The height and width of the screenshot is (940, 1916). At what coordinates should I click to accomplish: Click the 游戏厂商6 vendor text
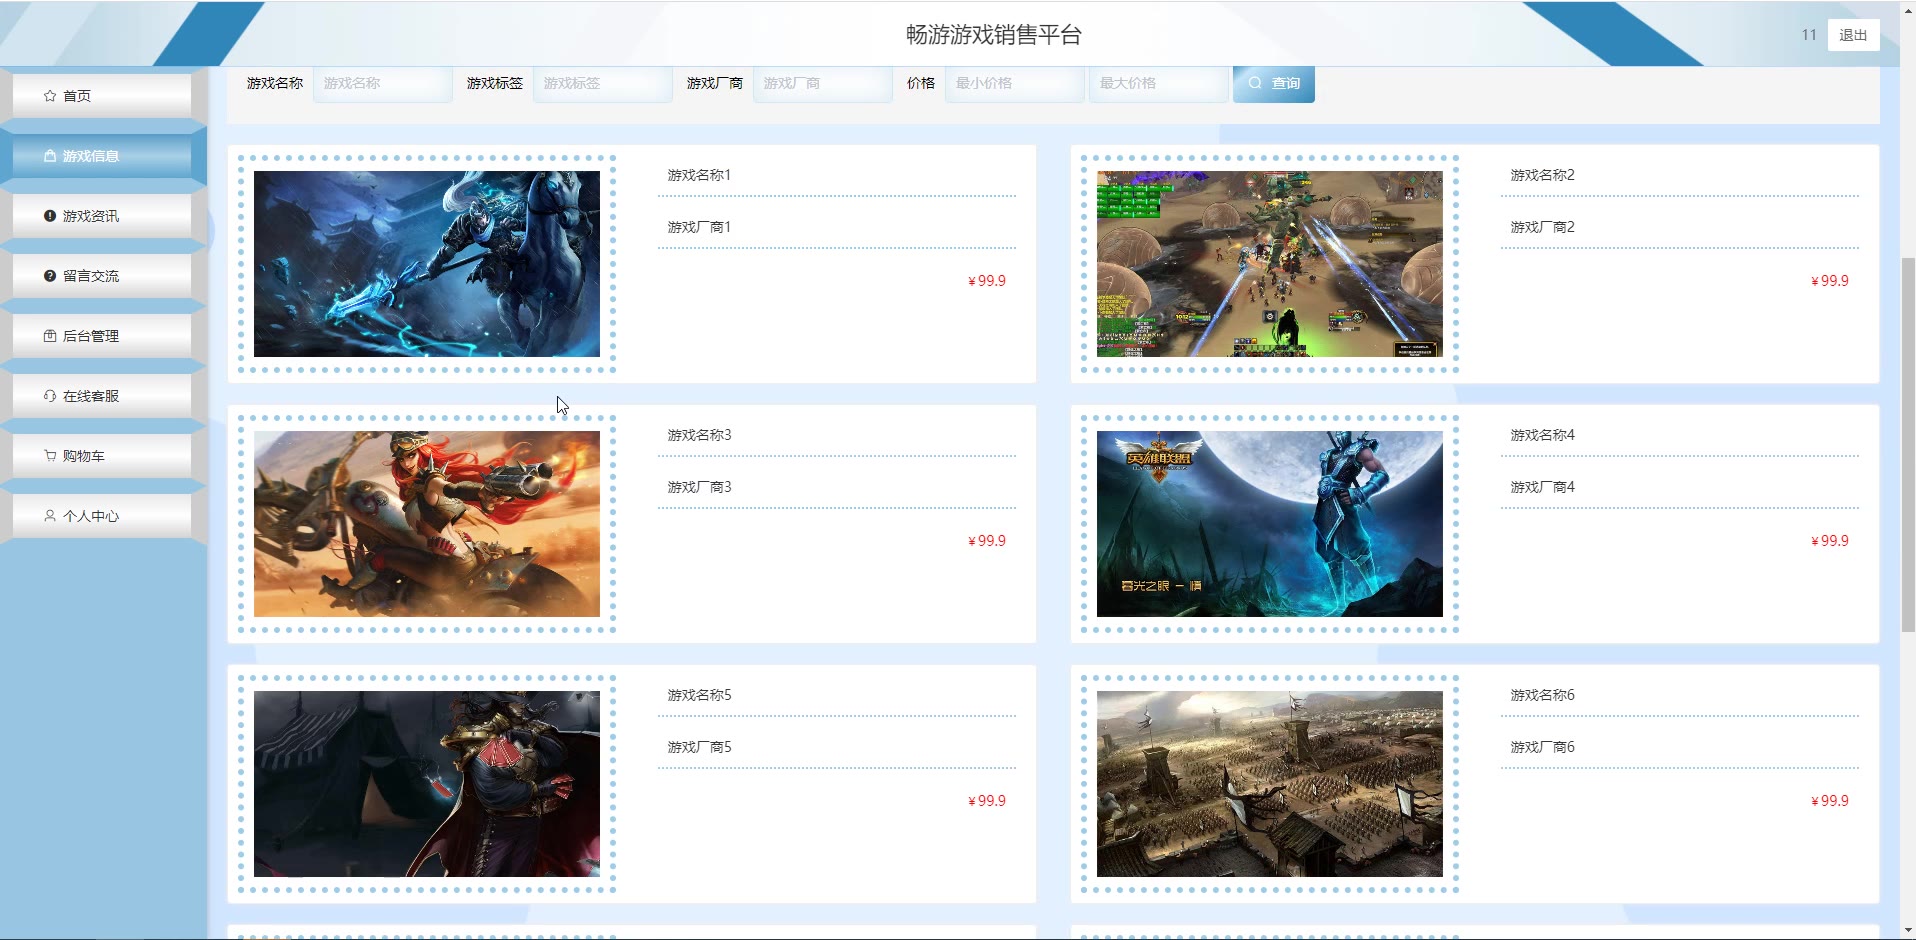[x=1542, y=747]
